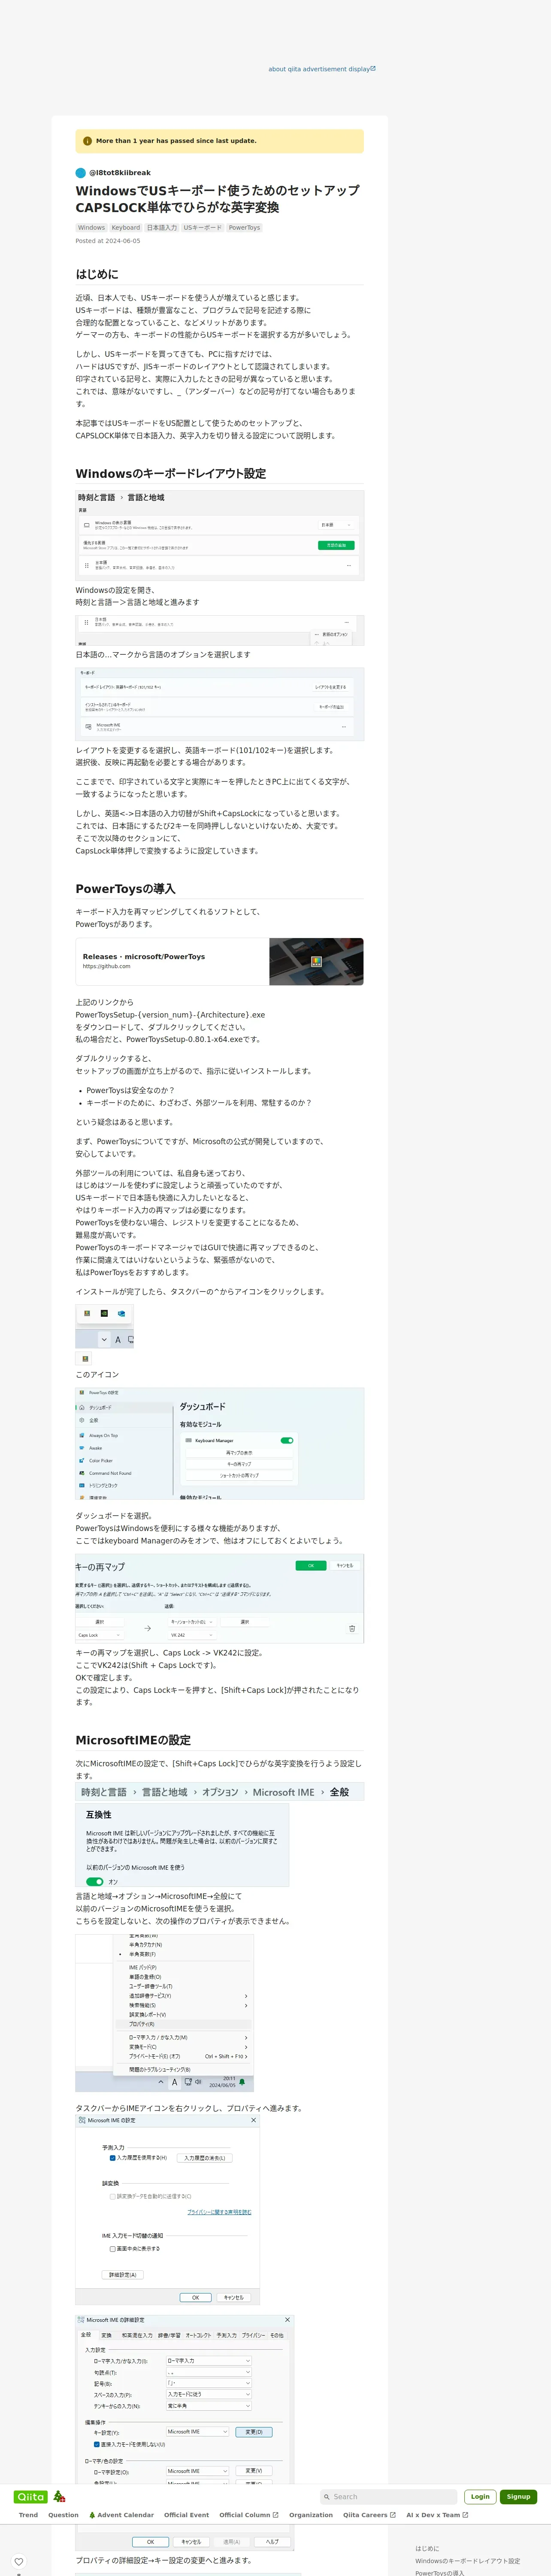This screenshot has height=2576, width=551.
Task: Expand ローマ字入力 / かな入力 submenu
Action: click(x=184, y=2037)
